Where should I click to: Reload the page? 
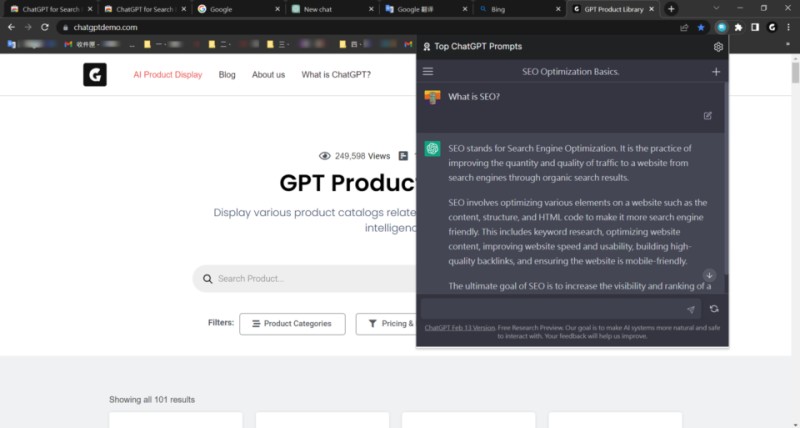click(x=45, y=27)
